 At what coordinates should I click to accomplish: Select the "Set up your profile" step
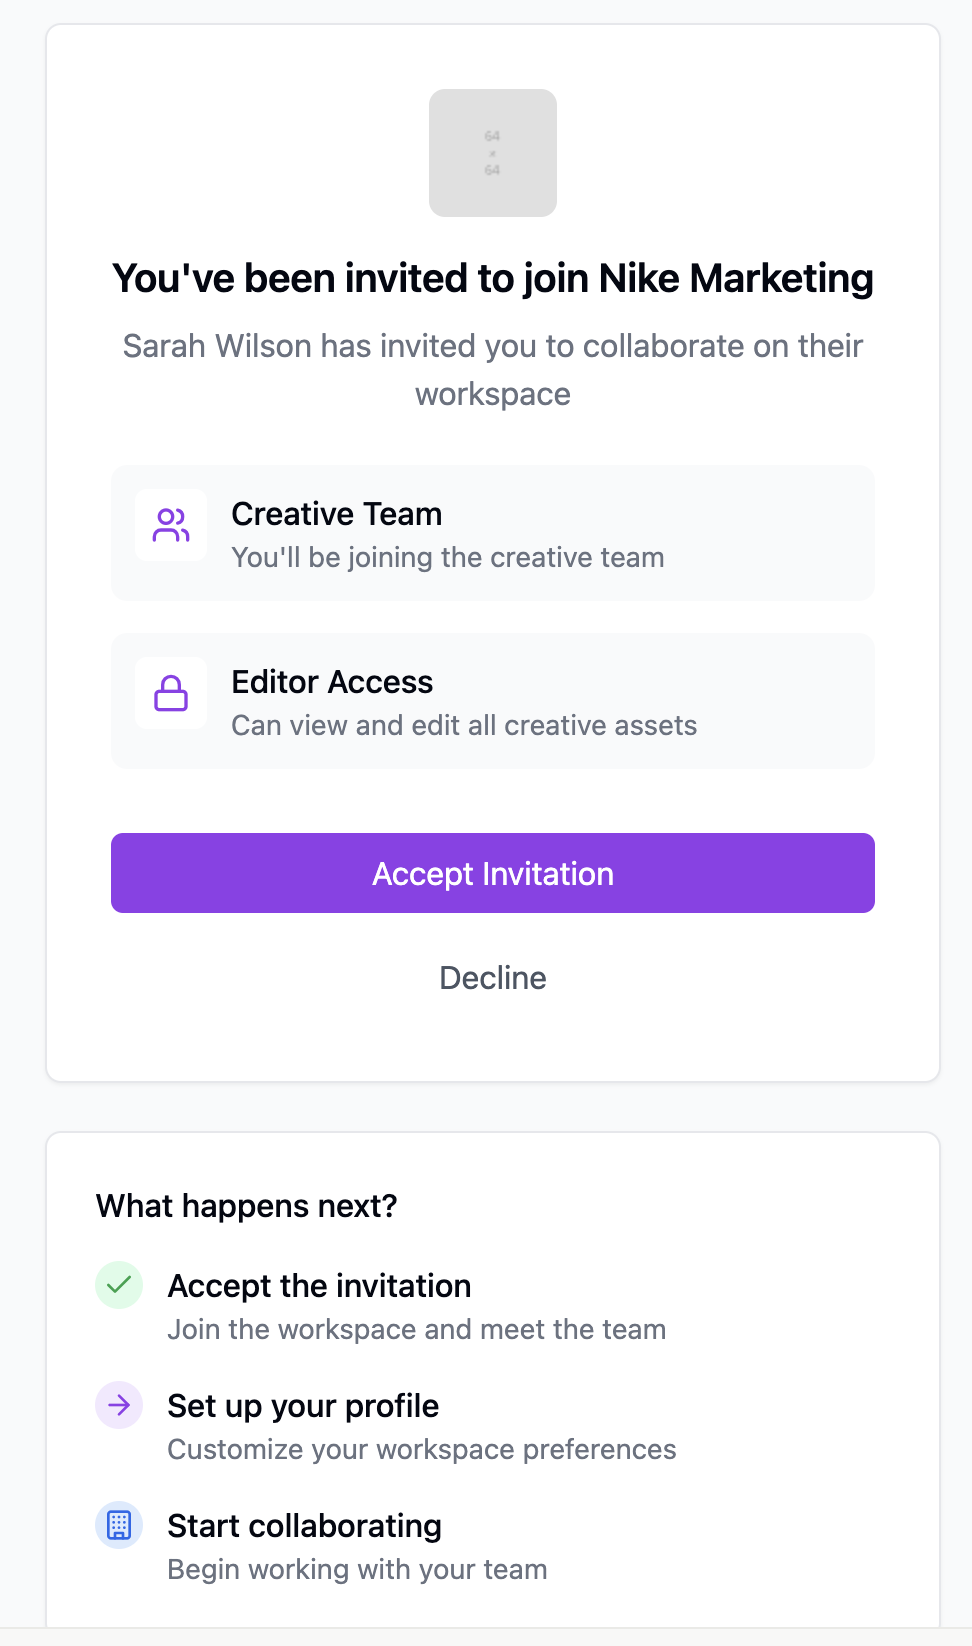303,1406
